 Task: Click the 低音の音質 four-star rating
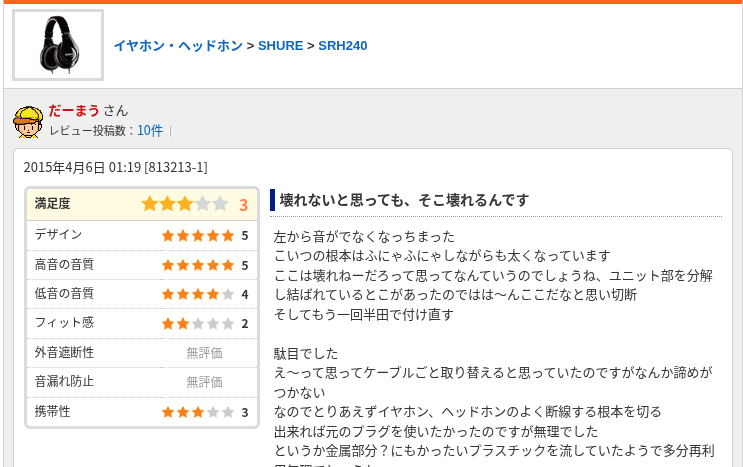click(198, 294)
